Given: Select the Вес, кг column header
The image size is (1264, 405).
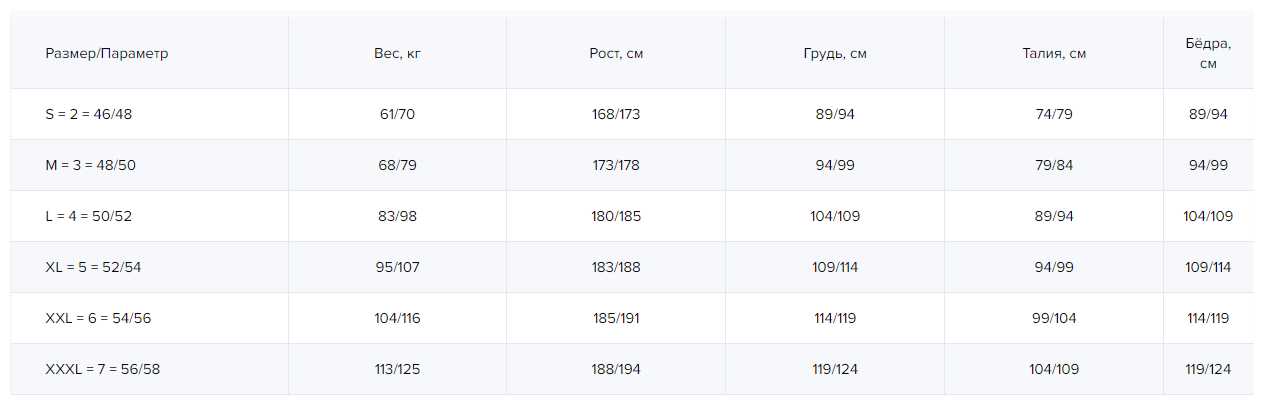Looking at the screenshot, I should (x=397, y=54).
